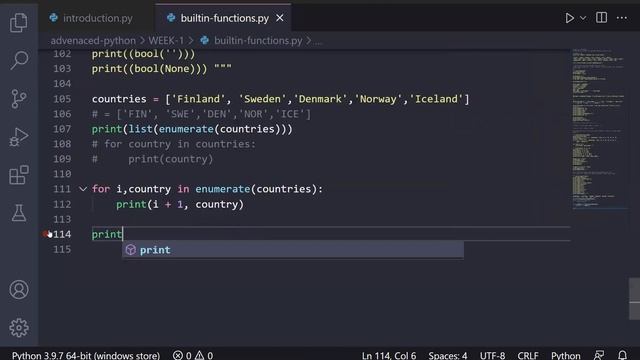Split the editor to the right
Image resolution: width=640 pixels, height=360 pixels.
pos(601,18)
